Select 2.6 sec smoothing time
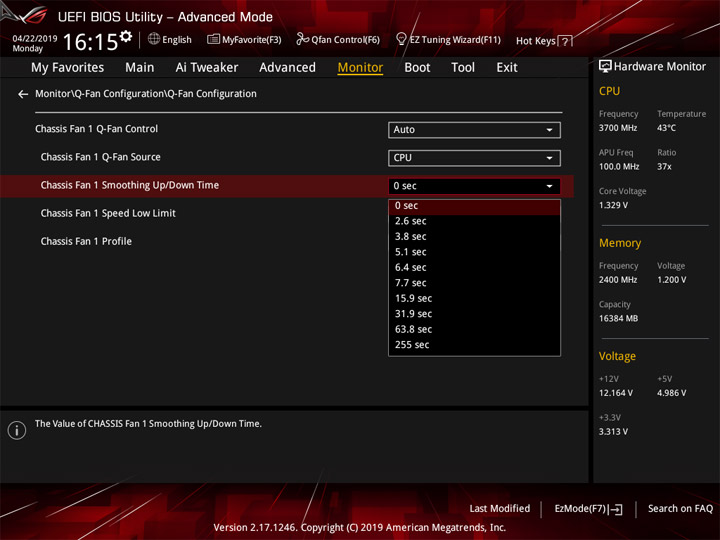This screenshot has height=540, width=720. pyautogui.click(x=474, y=221)
